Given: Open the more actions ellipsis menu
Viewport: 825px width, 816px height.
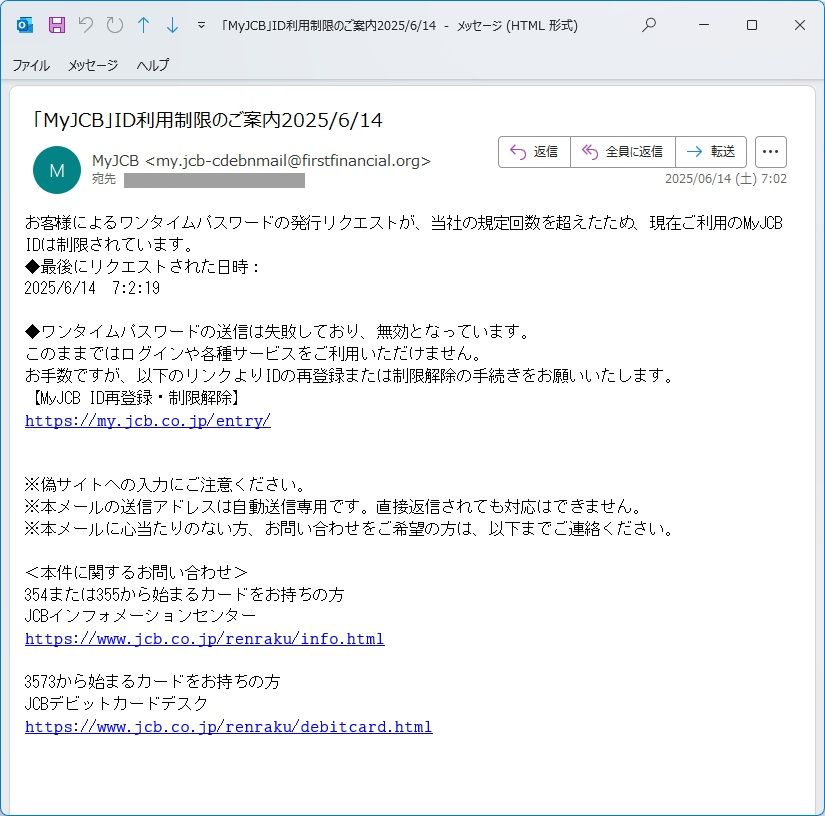Looking at the screenshot, I should click(x=770, y=152).
